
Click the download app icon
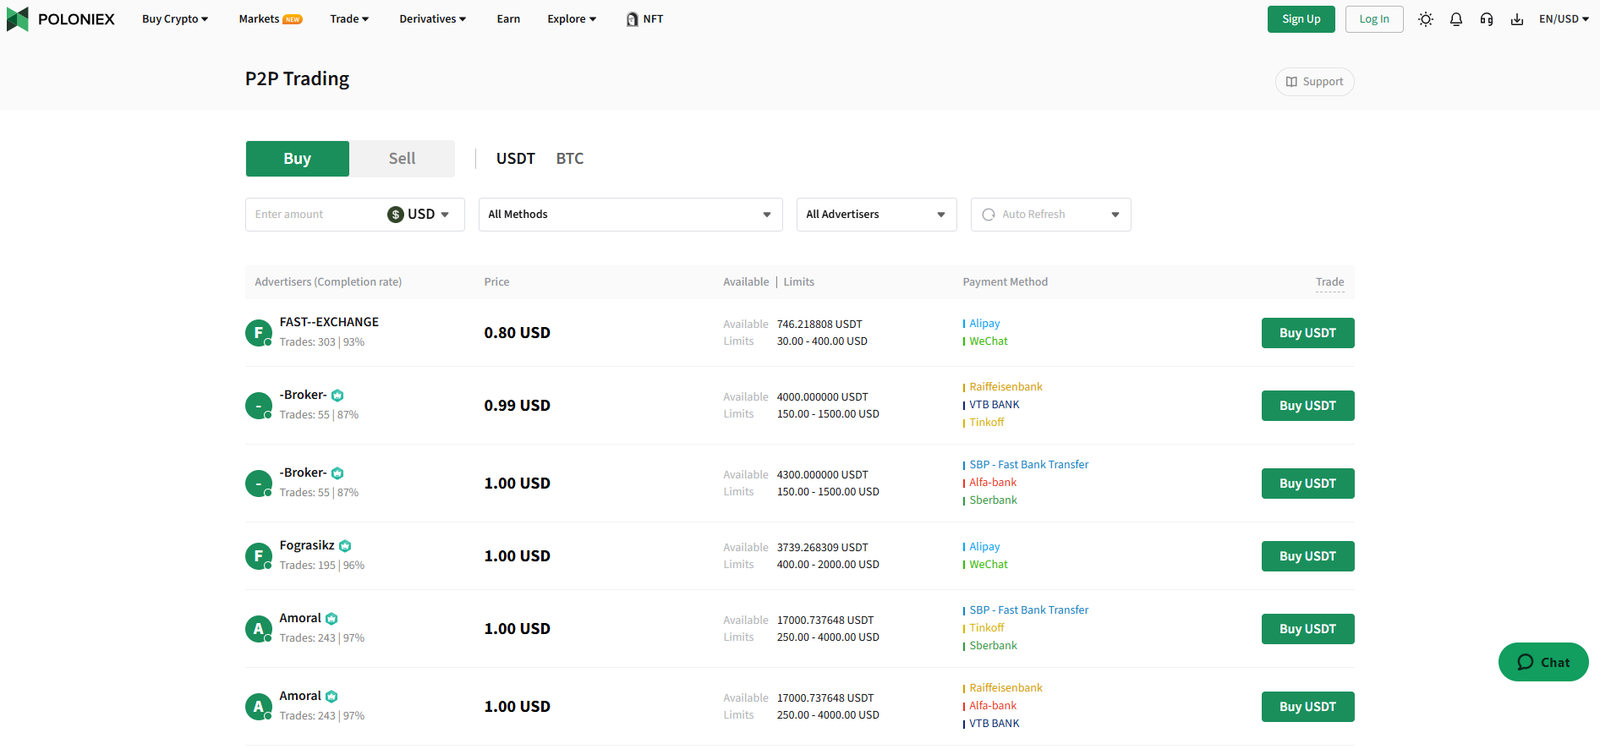point(1517,19)
